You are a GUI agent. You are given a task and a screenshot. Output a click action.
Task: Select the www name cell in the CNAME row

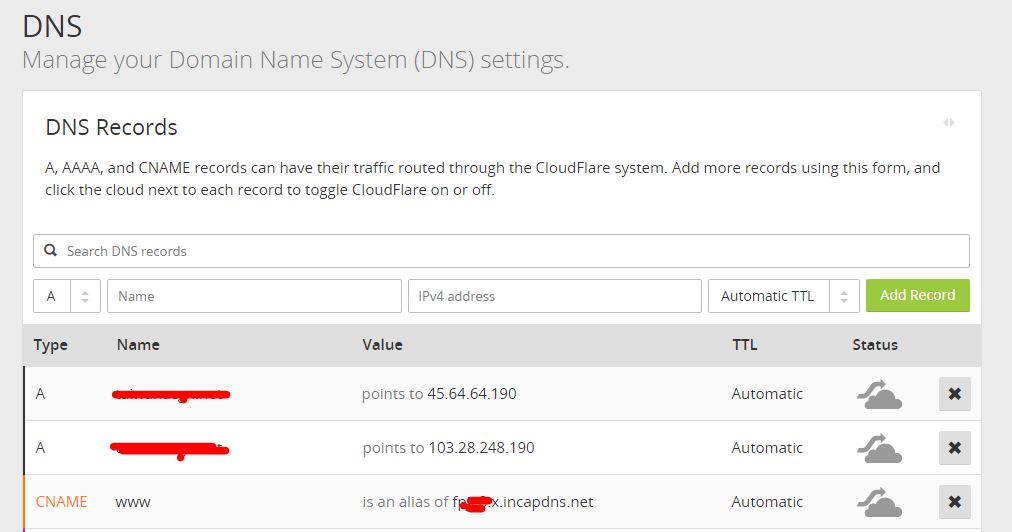coord(133,502)
